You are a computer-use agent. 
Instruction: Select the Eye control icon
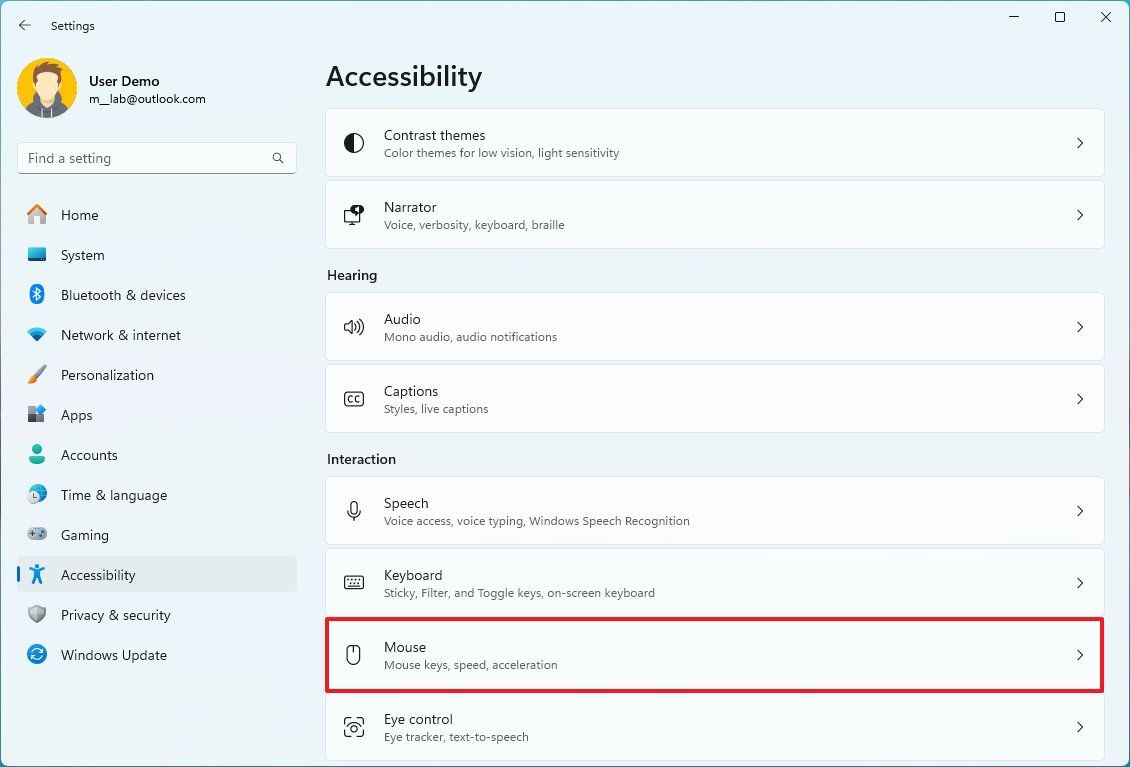(x=354, y=727)
